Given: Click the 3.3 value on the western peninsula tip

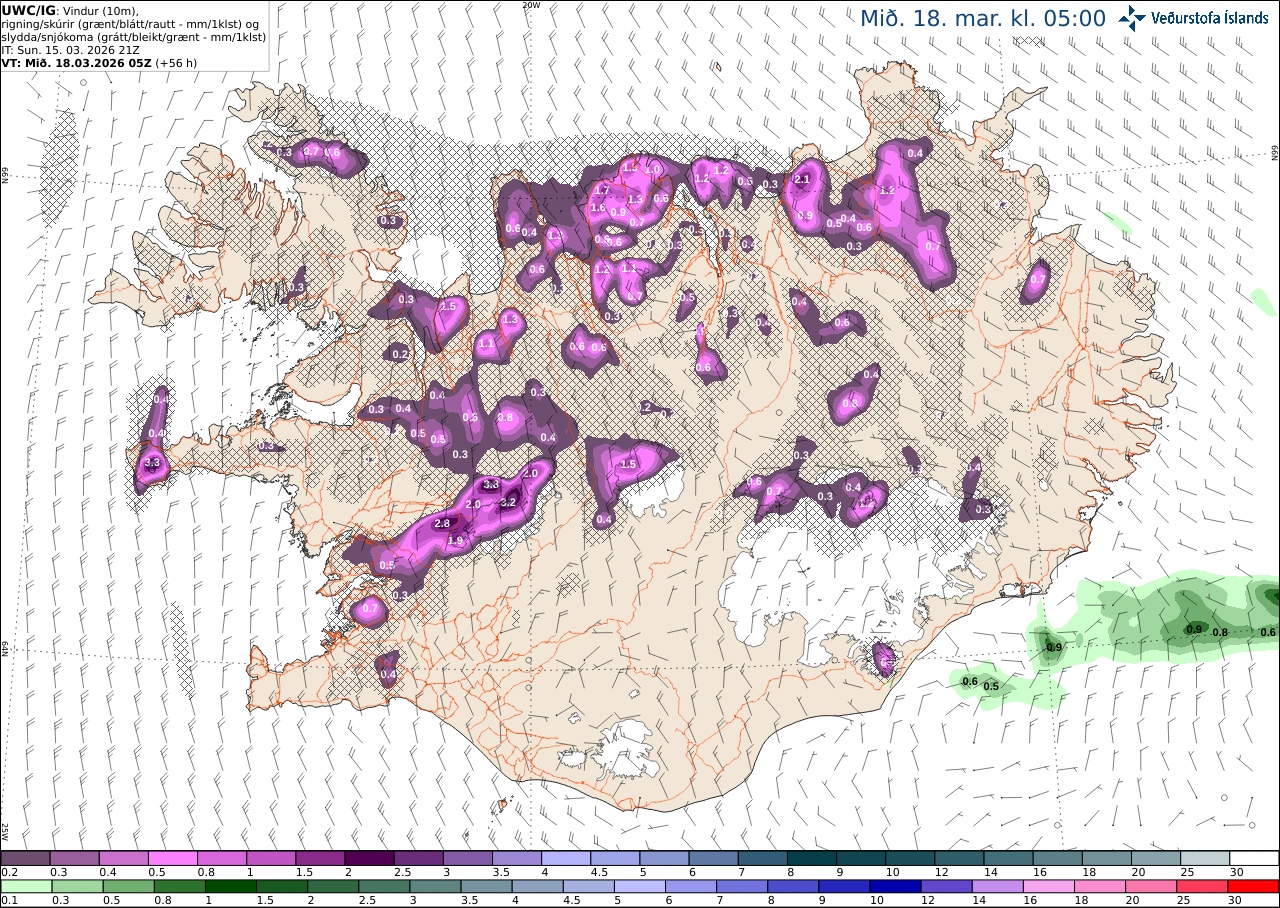Looking at the screenshot, I should pos(152,464).
